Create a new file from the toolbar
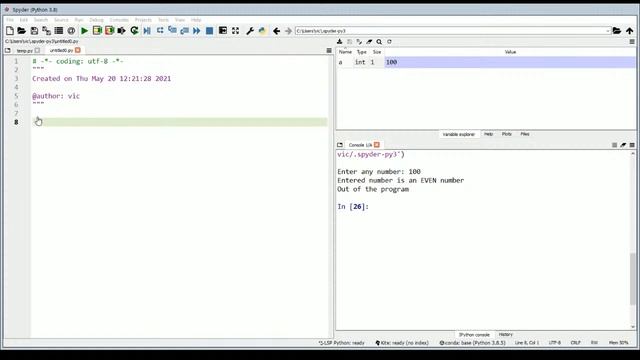The width and height of the screenshot is (640, 360). point(10,31)
